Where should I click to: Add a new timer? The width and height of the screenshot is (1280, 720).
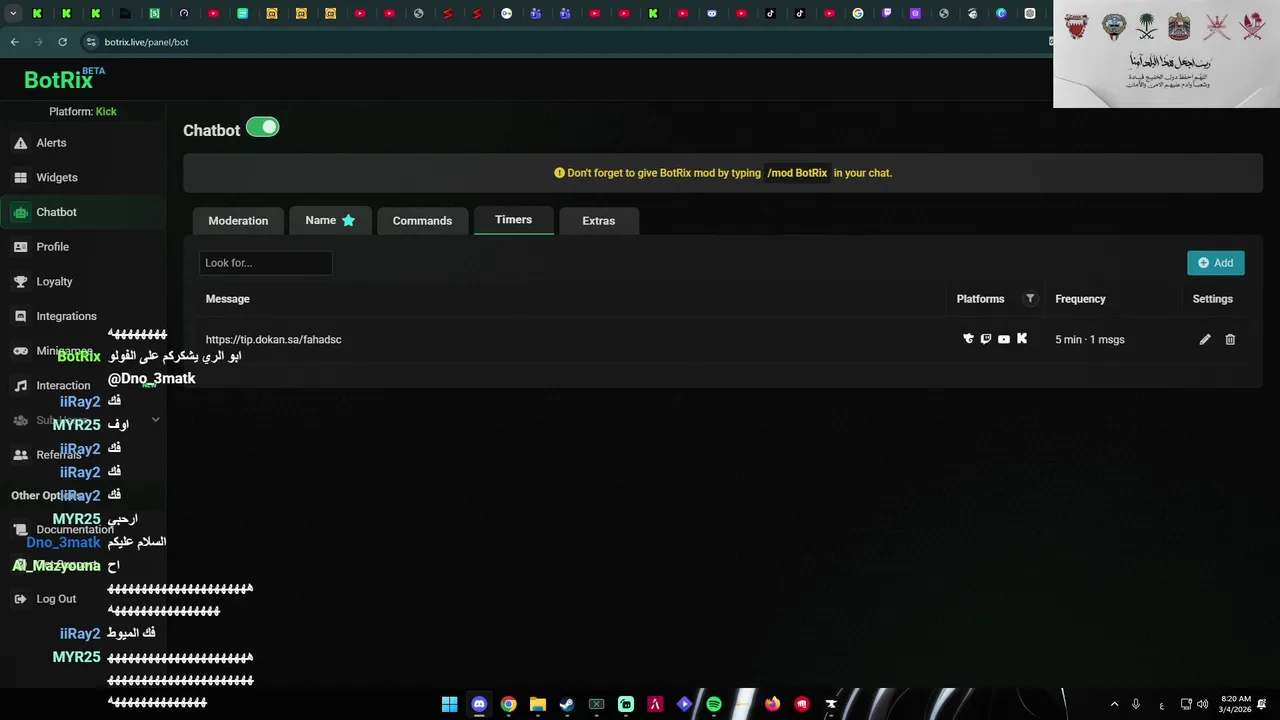[x=1216, y=263]
